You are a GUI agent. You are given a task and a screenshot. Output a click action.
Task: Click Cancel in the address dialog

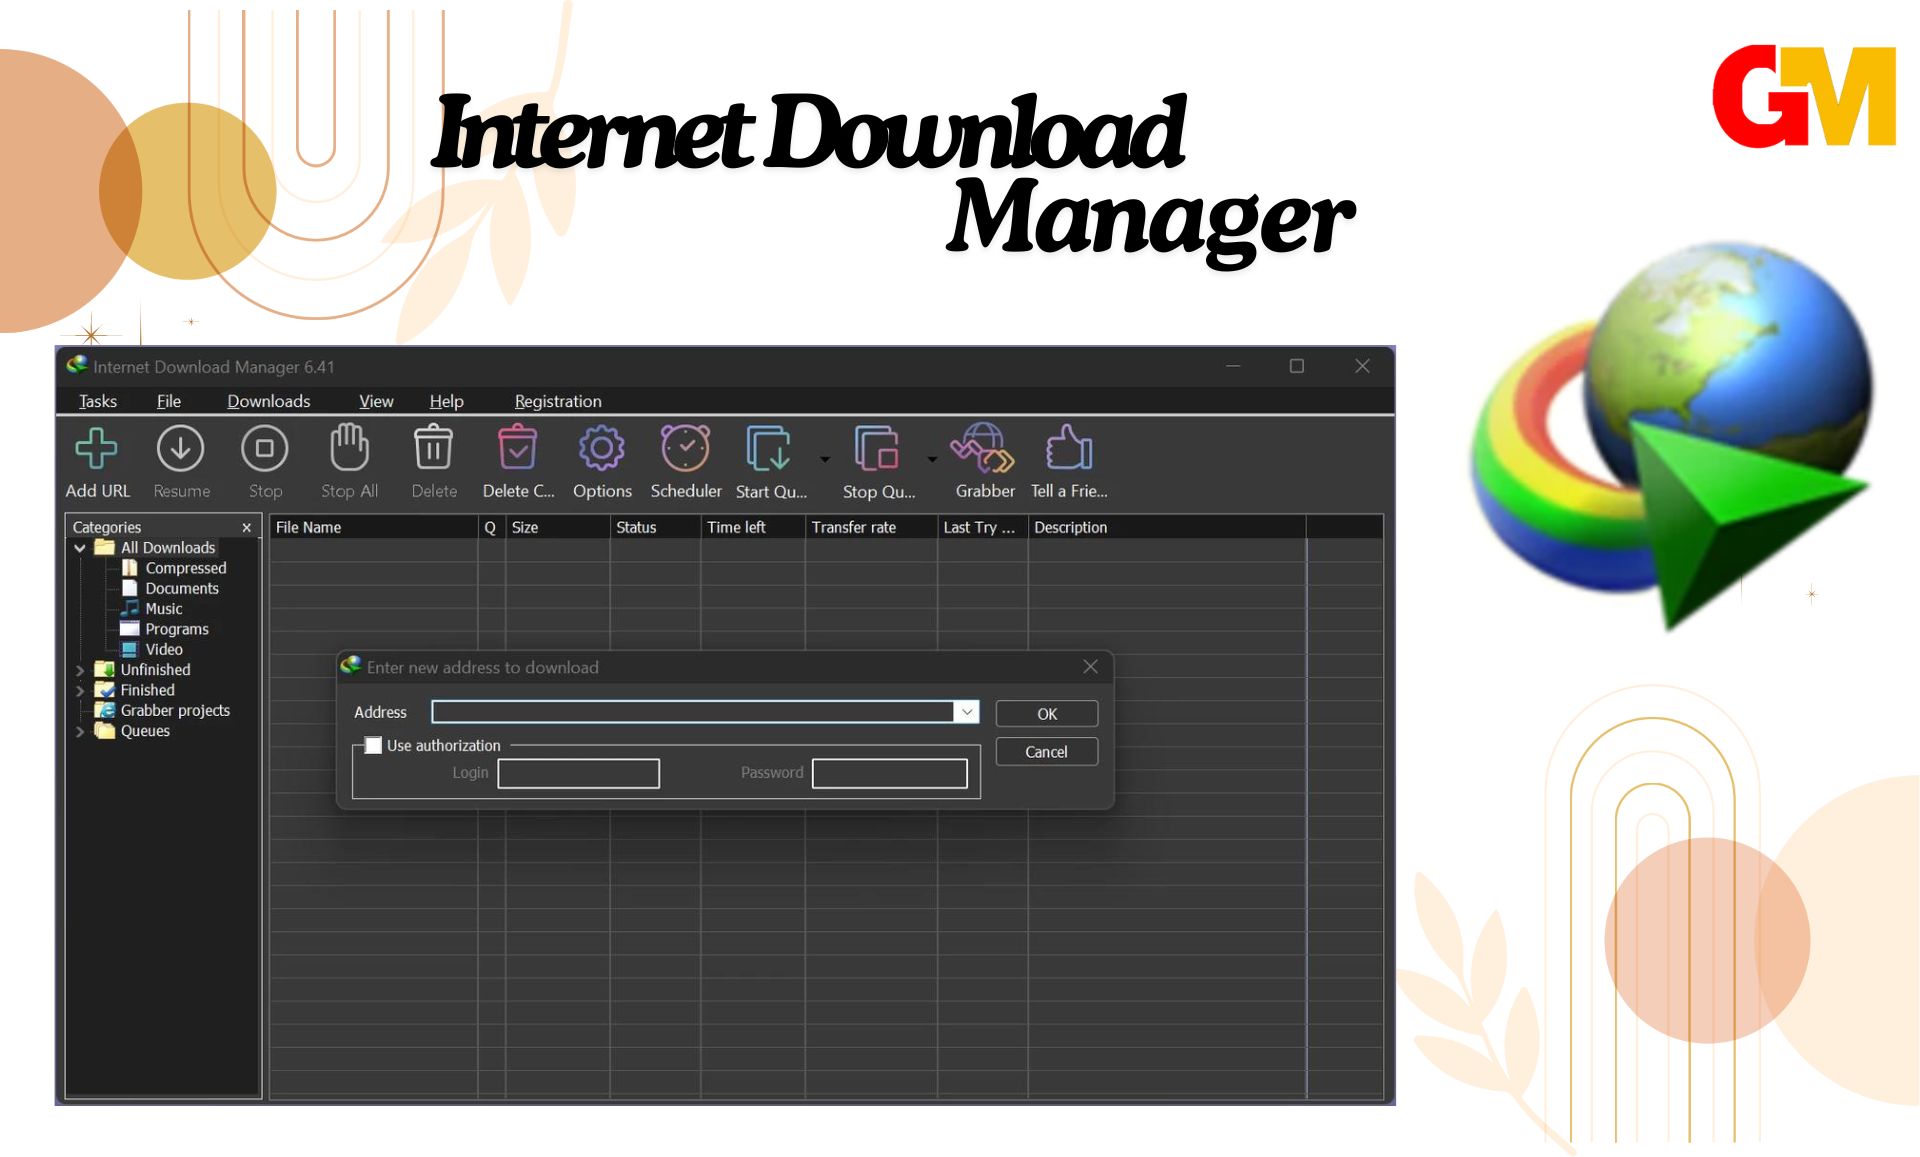click(x=1047, y=752)
